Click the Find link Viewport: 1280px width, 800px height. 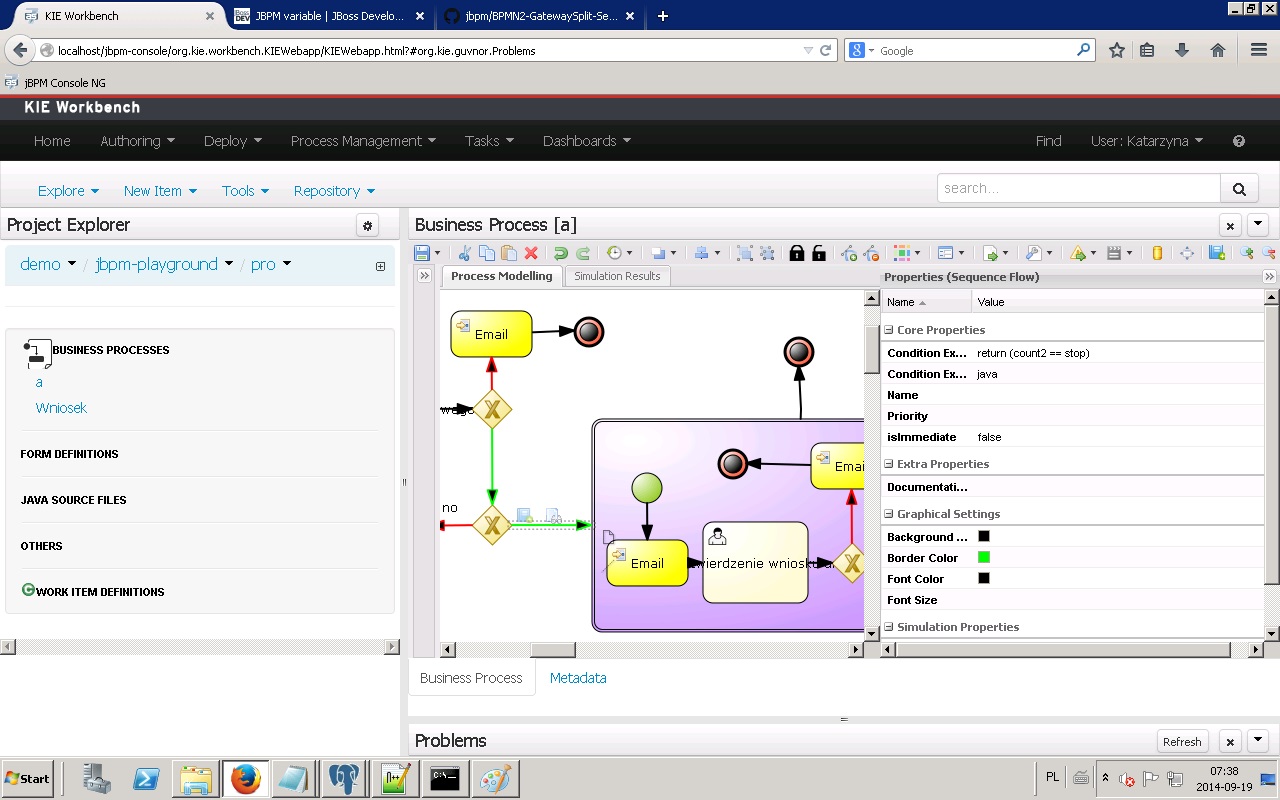1049,141
